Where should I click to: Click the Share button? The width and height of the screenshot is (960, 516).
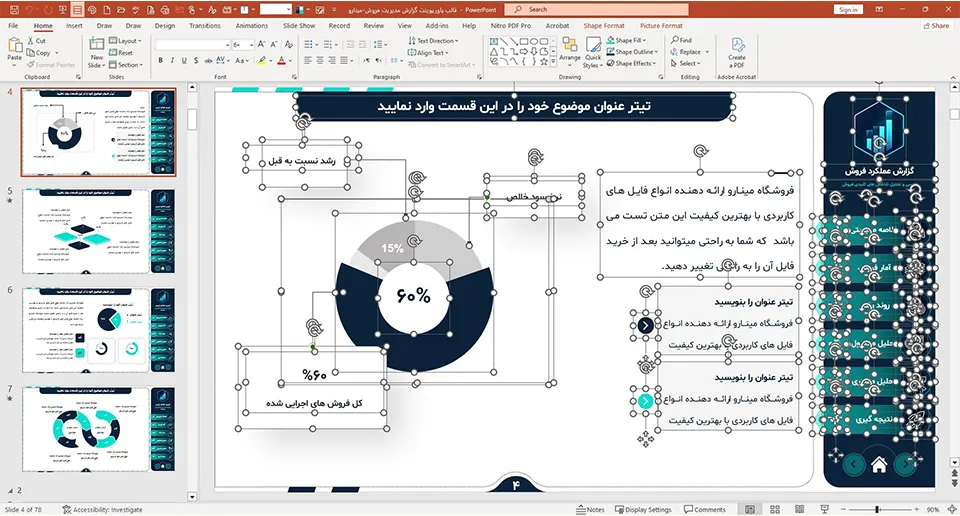936,26
